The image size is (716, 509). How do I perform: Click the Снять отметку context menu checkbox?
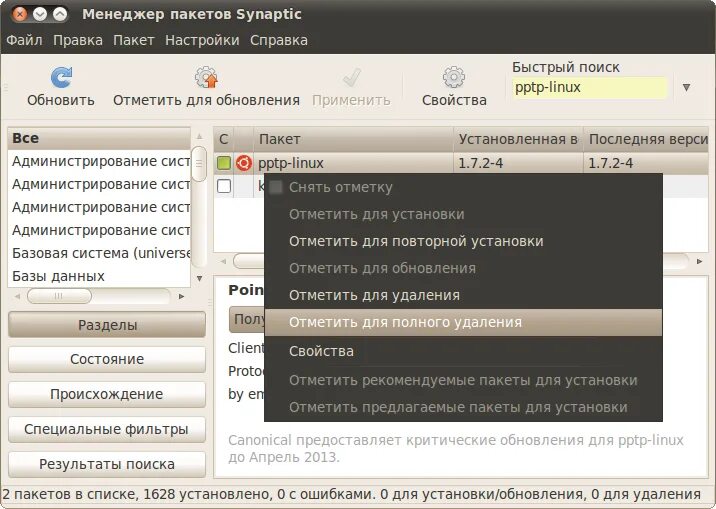(x=276, y=187)
